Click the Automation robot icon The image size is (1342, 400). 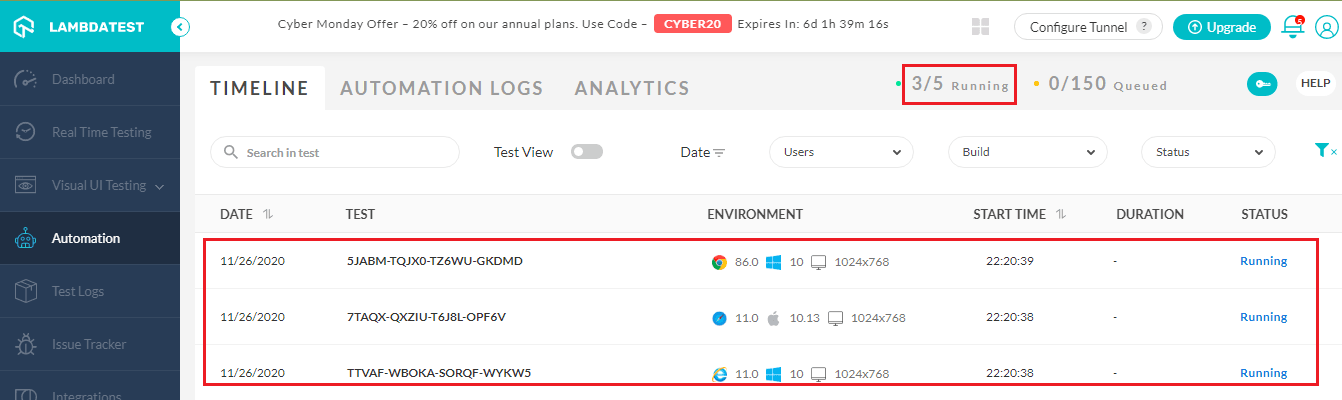tap(26, 238)
